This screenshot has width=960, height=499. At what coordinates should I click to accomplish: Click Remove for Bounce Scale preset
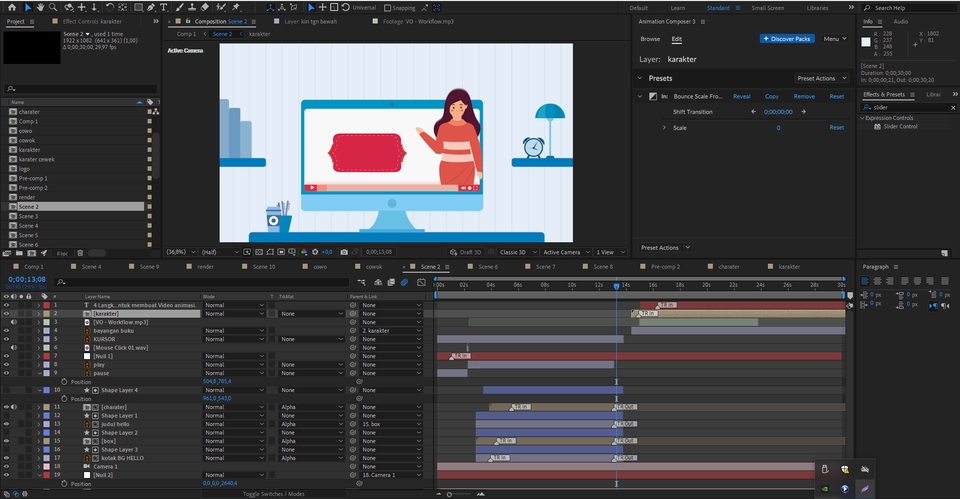[x=804, y=96]
